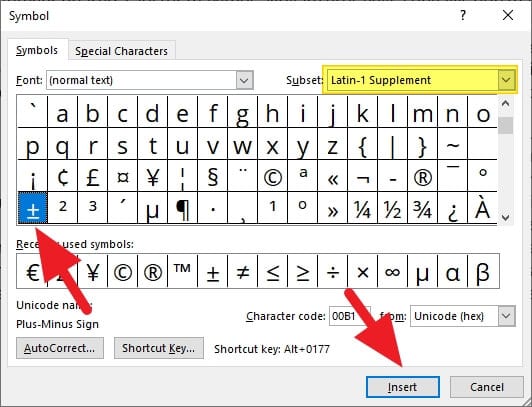Select the division ÷ symbol
This screenshot has width=532, height=407.
[x=332, y=271]
